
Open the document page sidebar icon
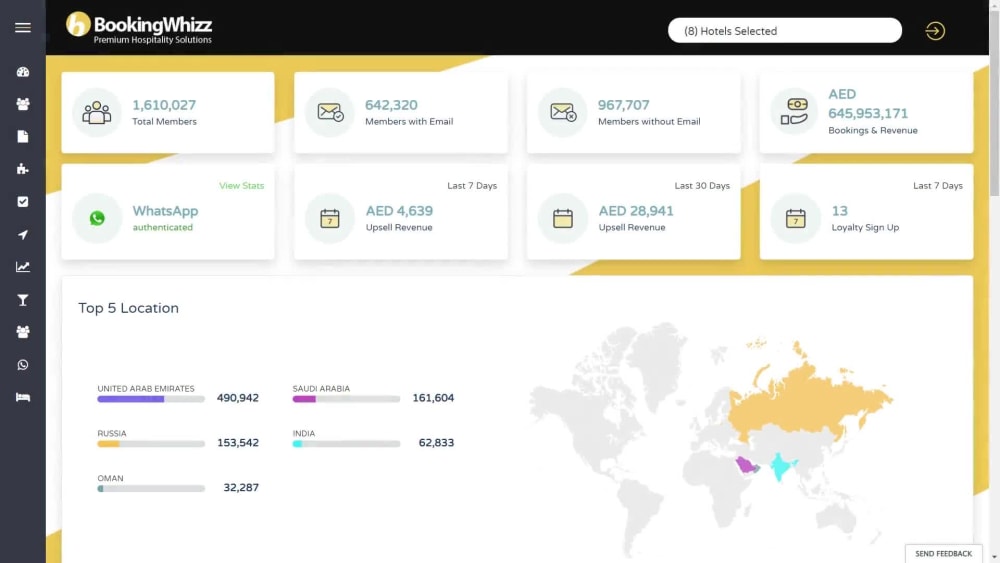tap(23, 136)
